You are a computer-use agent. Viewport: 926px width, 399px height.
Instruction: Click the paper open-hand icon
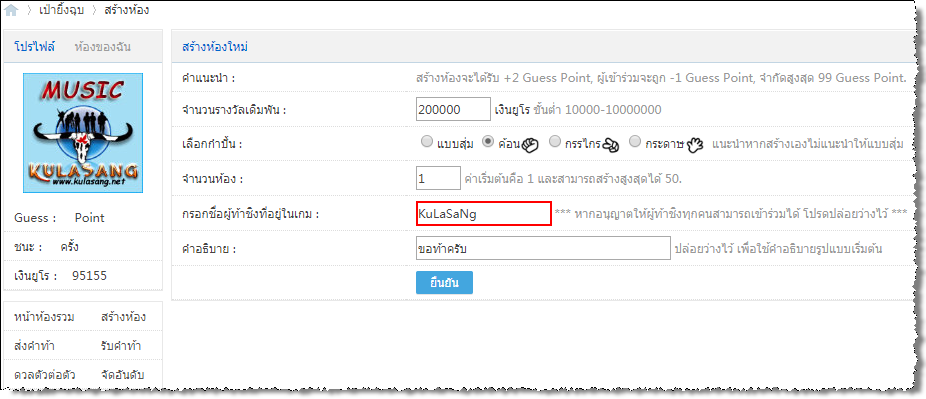[695, 145]
